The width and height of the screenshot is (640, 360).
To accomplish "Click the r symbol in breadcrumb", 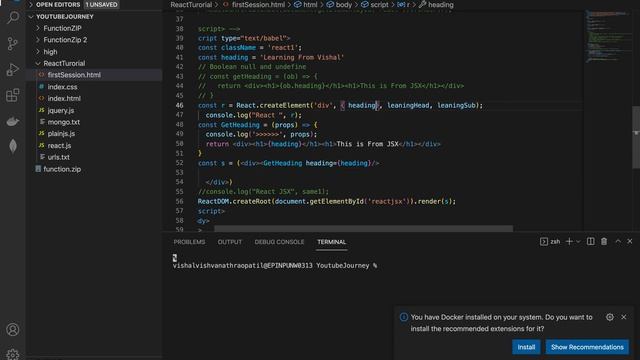I will [408, 5].
